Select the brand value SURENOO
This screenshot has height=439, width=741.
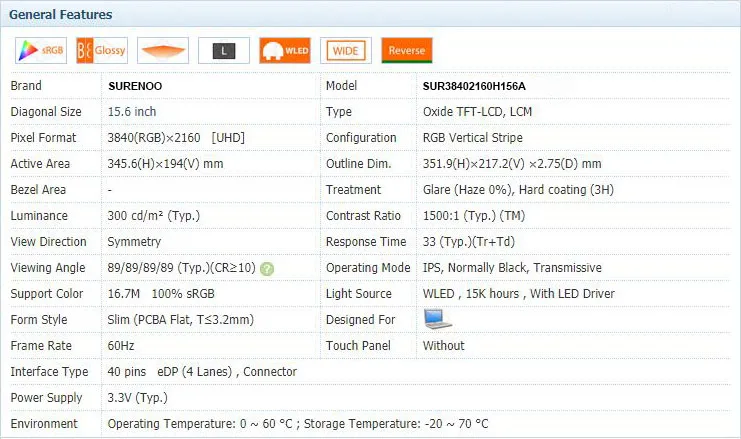135,86
